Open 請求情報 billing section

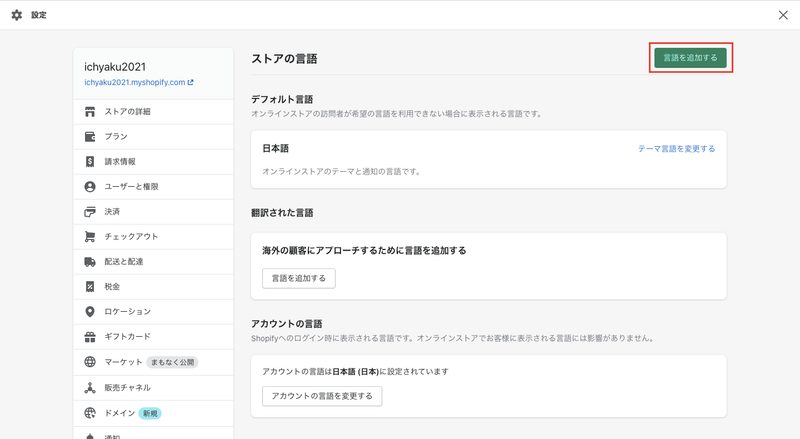[x=154, y=161]
